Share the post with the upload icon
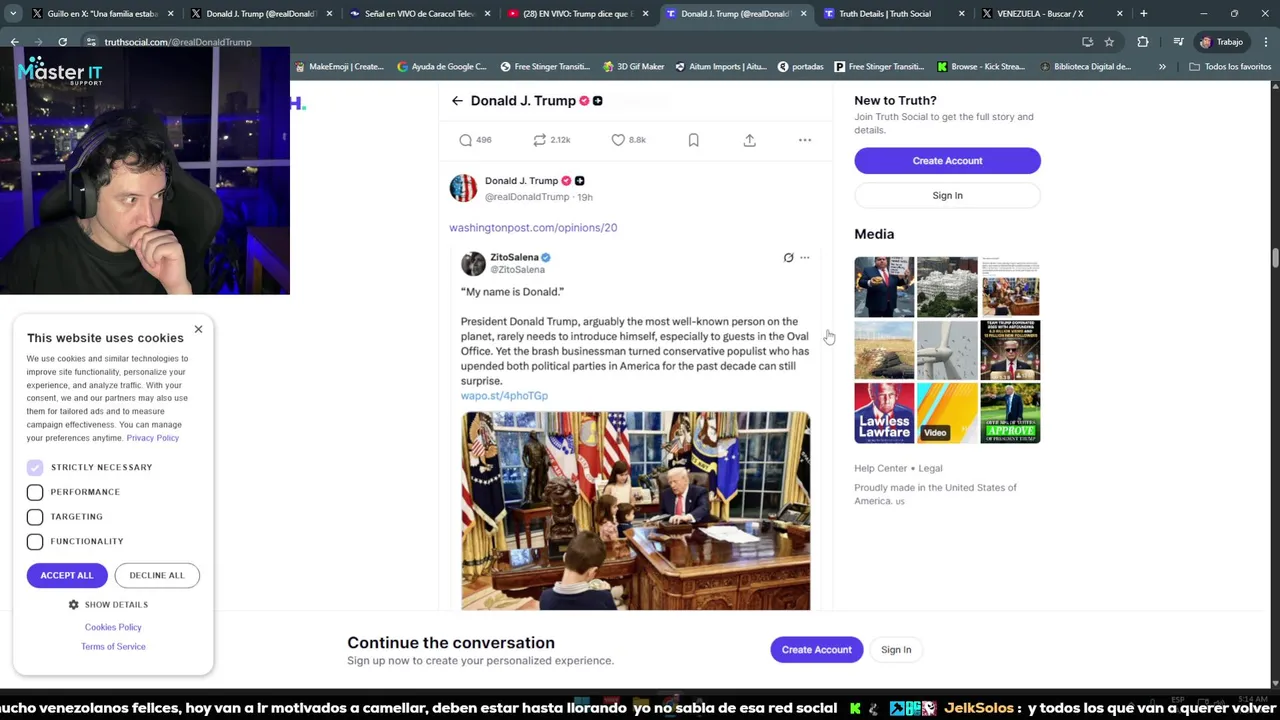This screenshot has width=1280, height=720. coord(749,140)
